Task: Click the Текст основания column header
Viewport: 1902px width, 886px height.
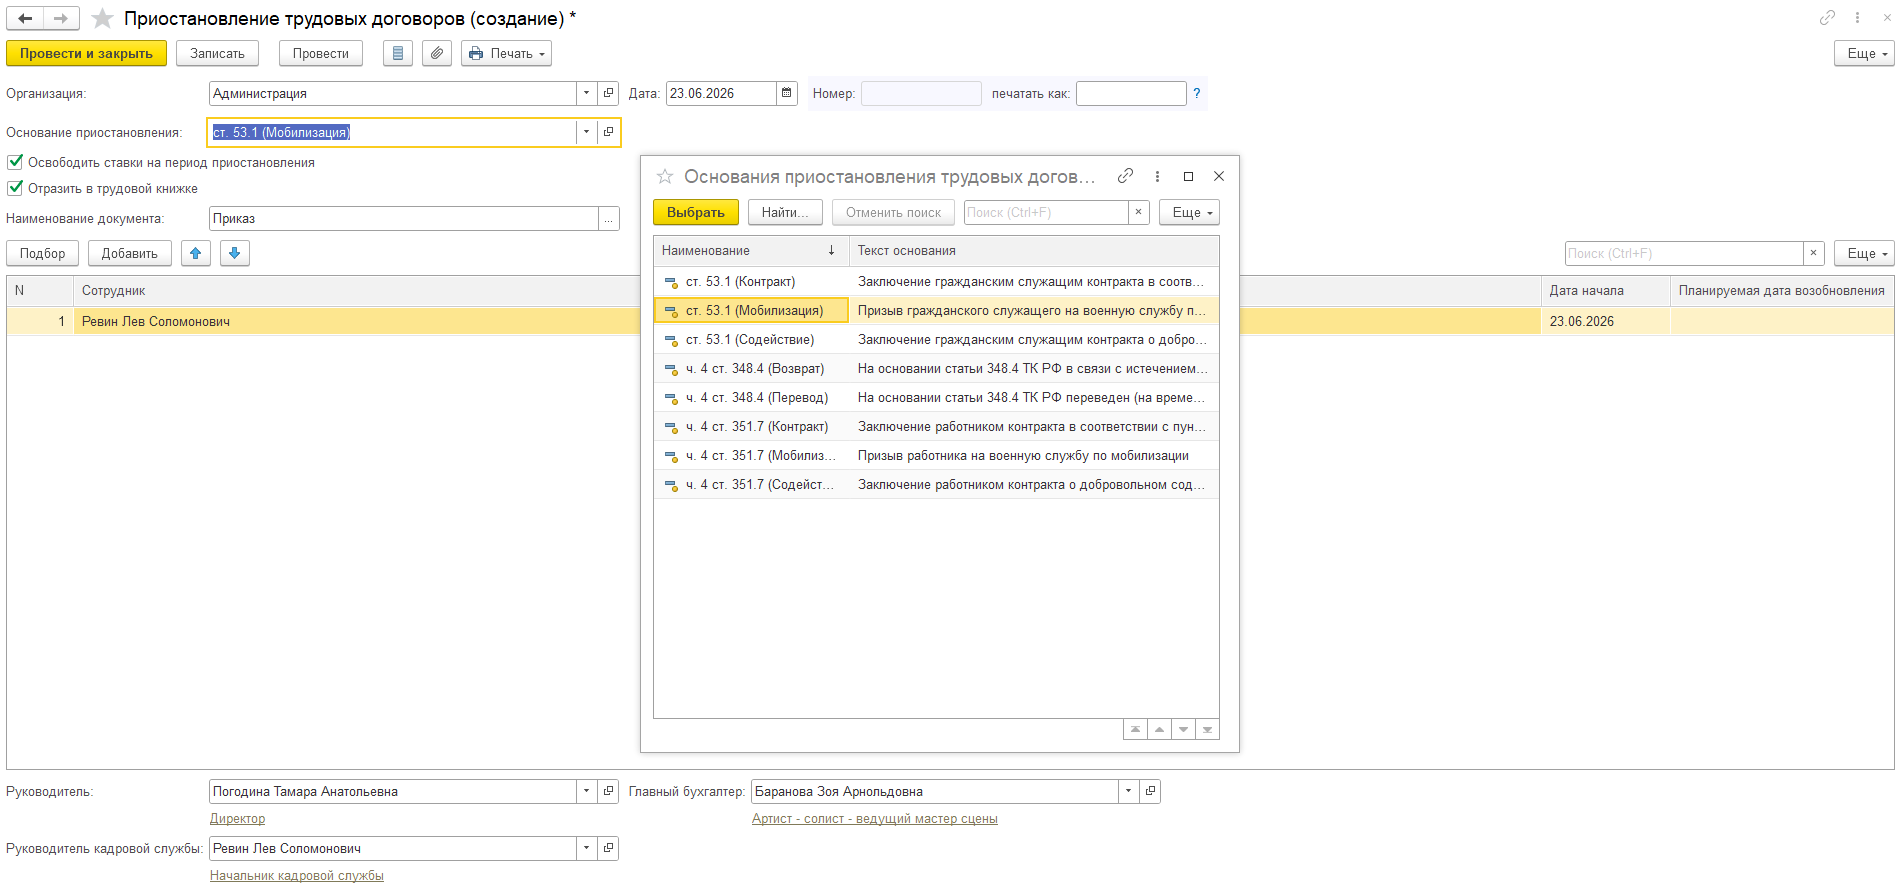Action: pos(1034,251)
